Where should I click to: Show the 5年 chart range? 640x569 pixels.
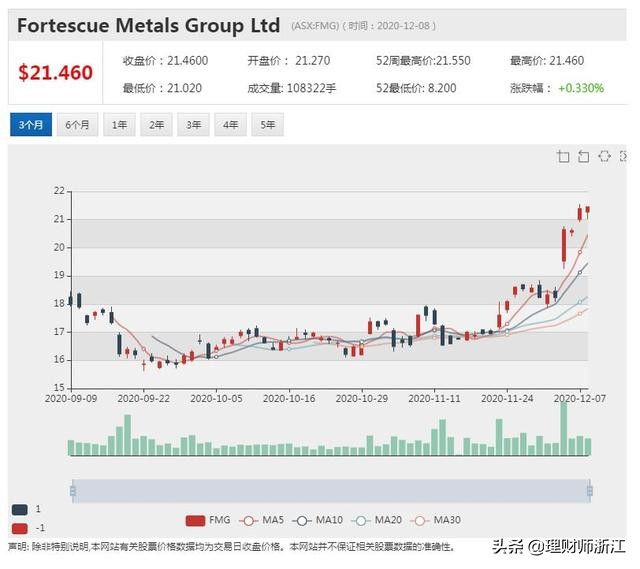(267, 124)
